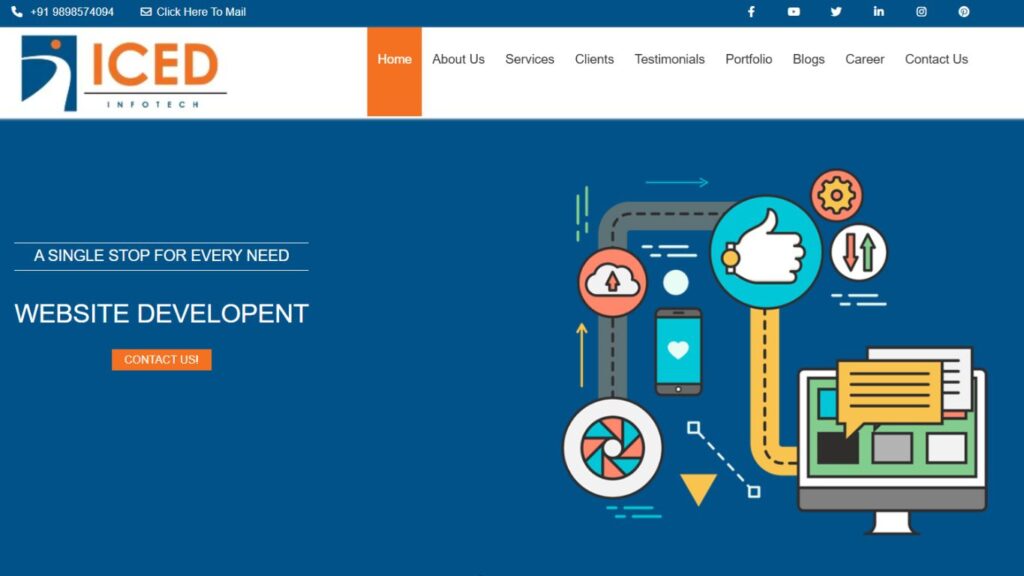Go to the Services menu item
This screenshot has width=1024, height=576.
[x=529, y=60]
